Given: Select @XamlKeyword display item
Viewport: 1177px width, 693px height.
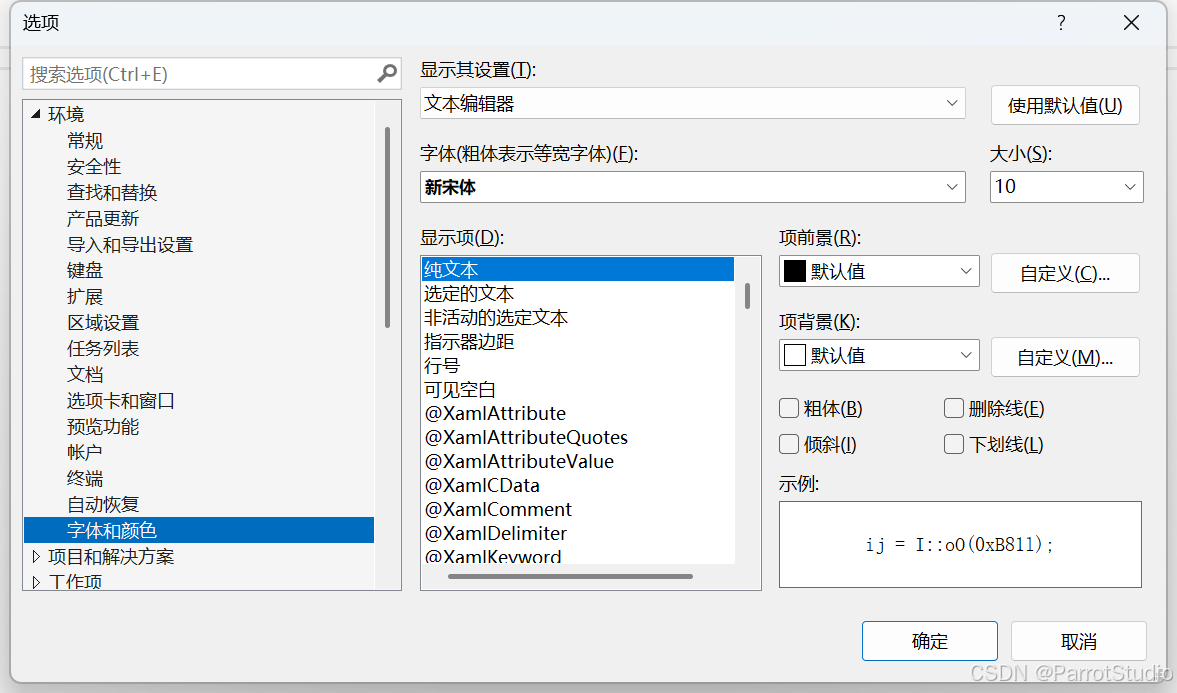Looking at the screenshot, I should [493, 556].
